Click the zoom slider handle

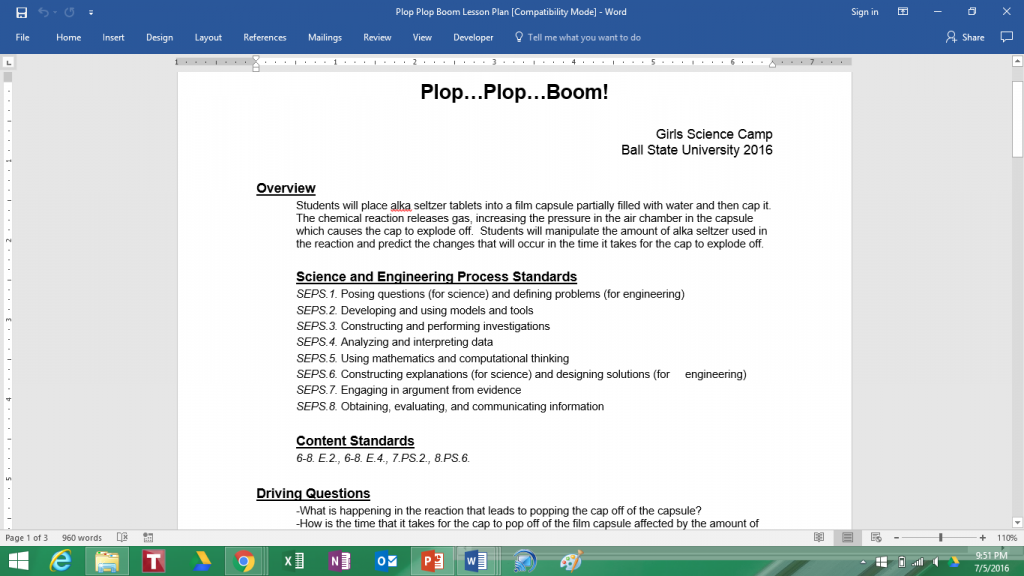pyautogui.click(x=940, y=538)
